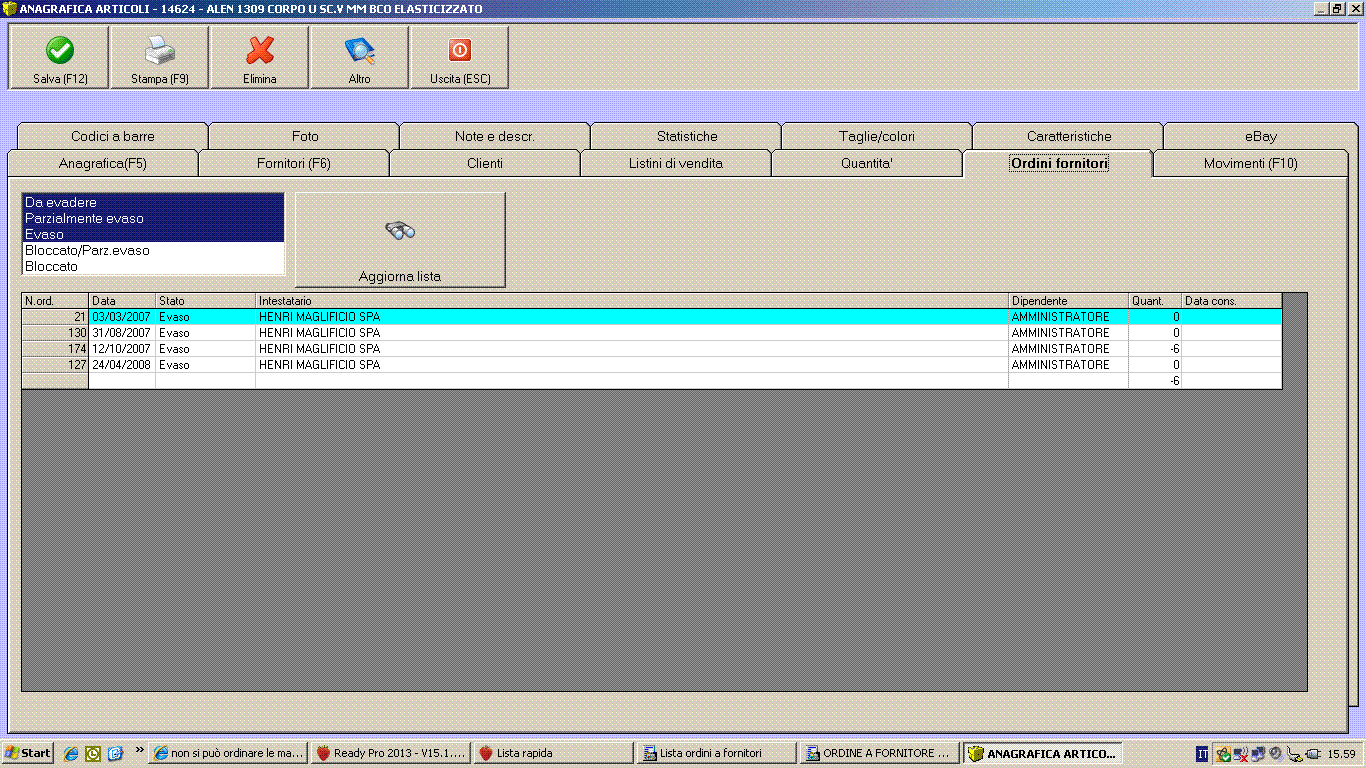Click the Stato column header
The width and height of the screenshot is (1366, 768).
tap(205, 301)
